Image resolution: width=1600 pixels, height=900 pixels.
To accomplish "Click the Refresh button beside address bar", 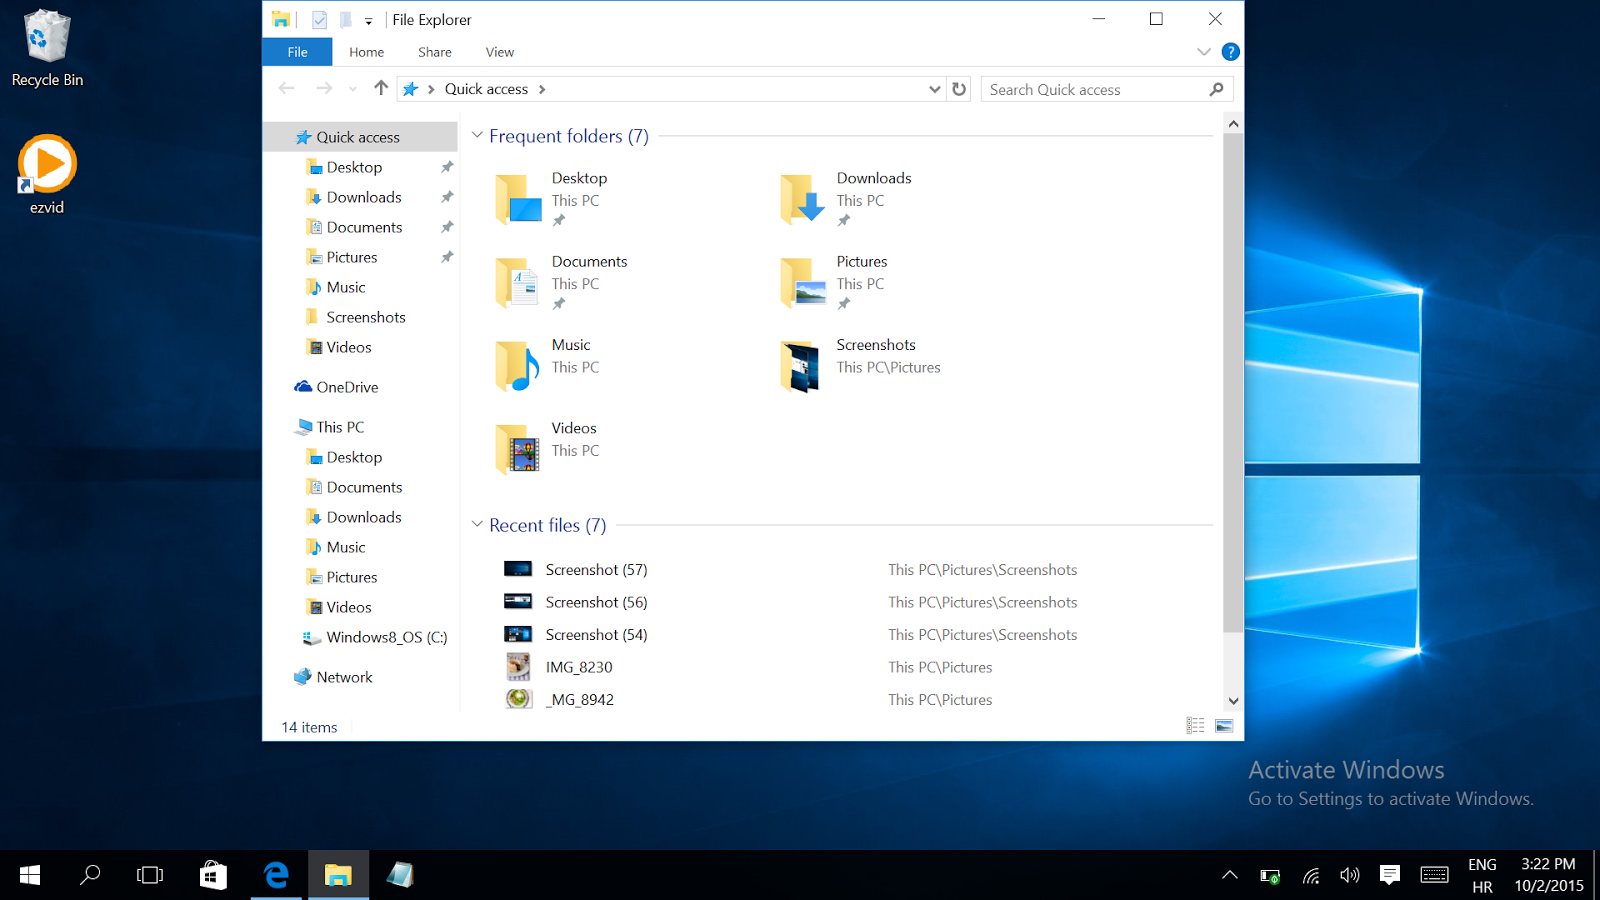I will 959,89.
